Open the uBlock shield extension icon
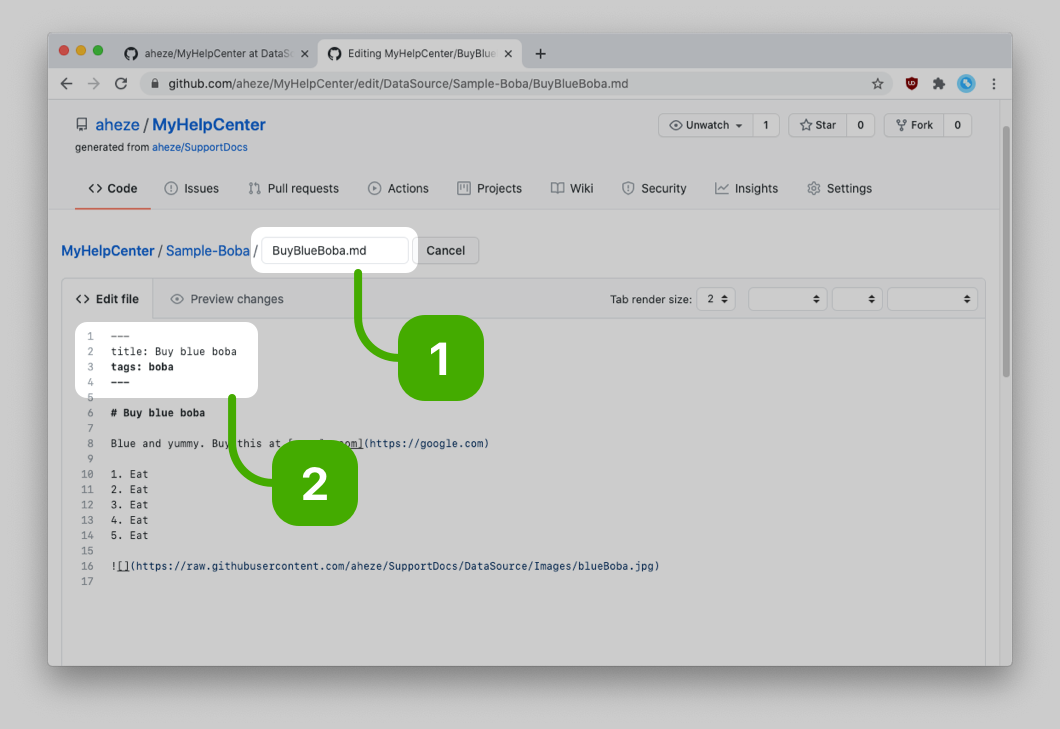Image resolution: width=1060 pixels, height=729 pixels. click(911, 84)
